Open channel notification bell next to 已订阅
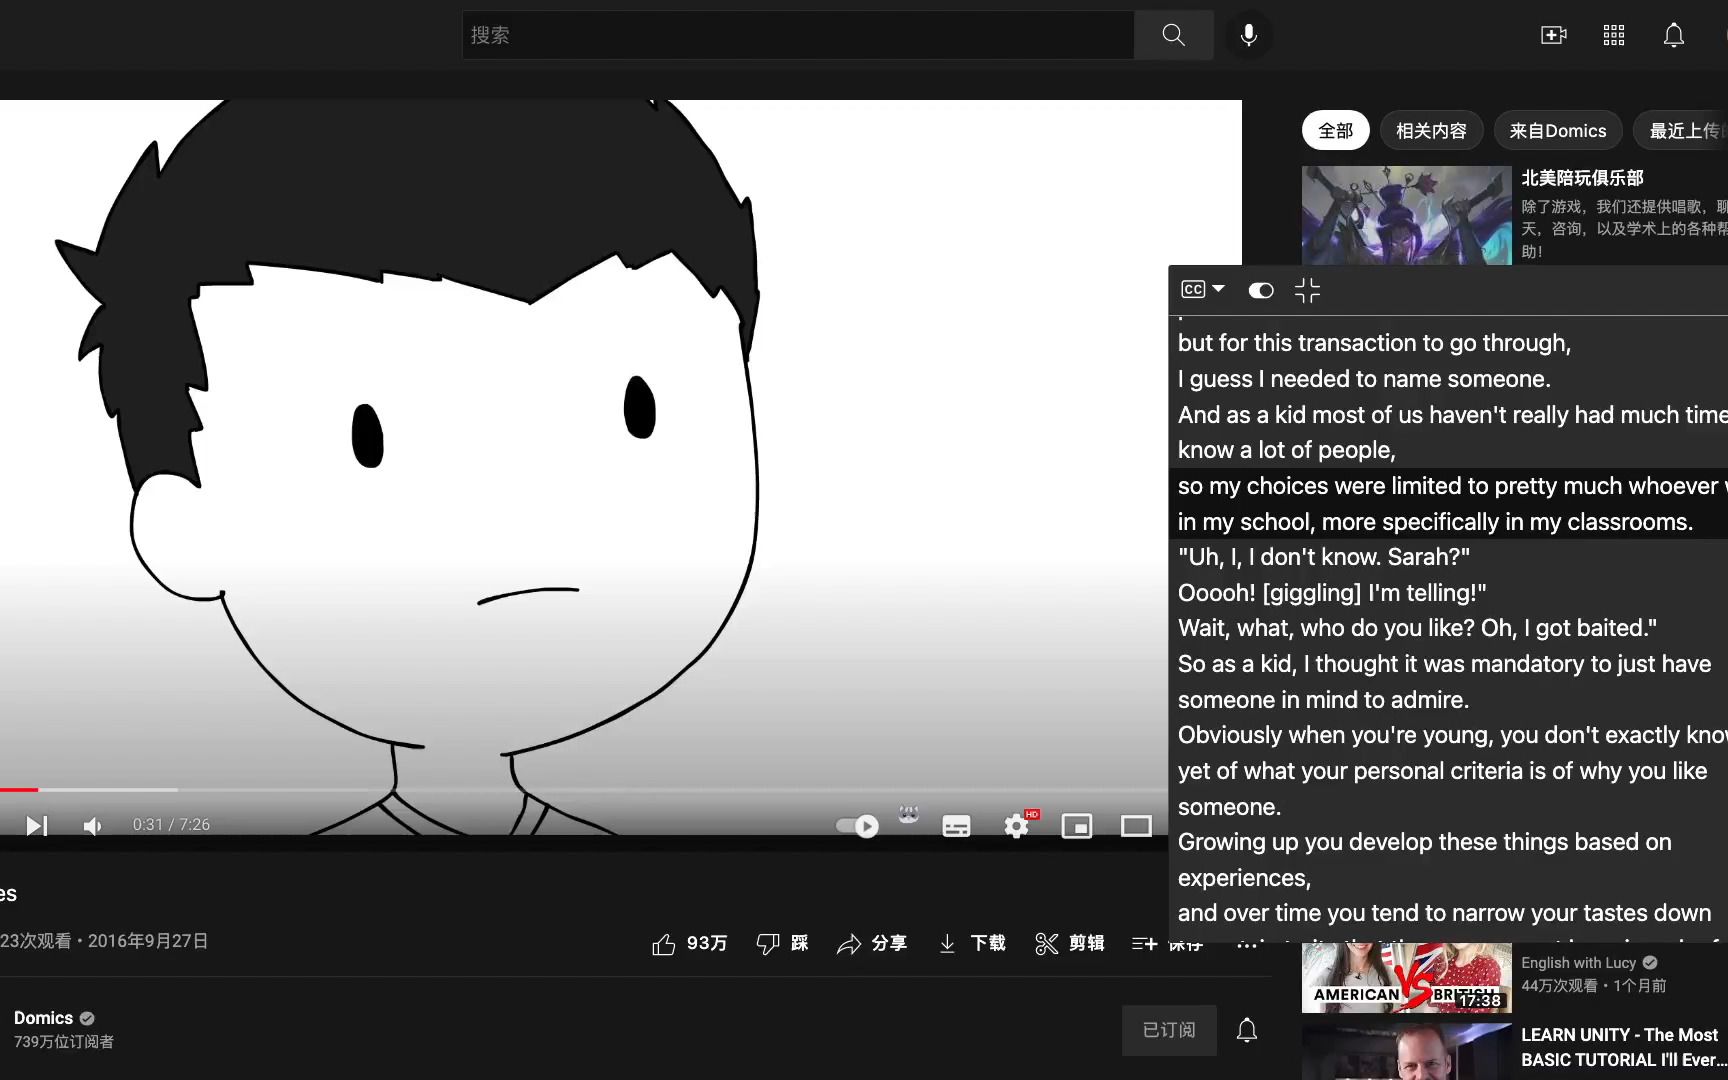 point(1247,1030)
